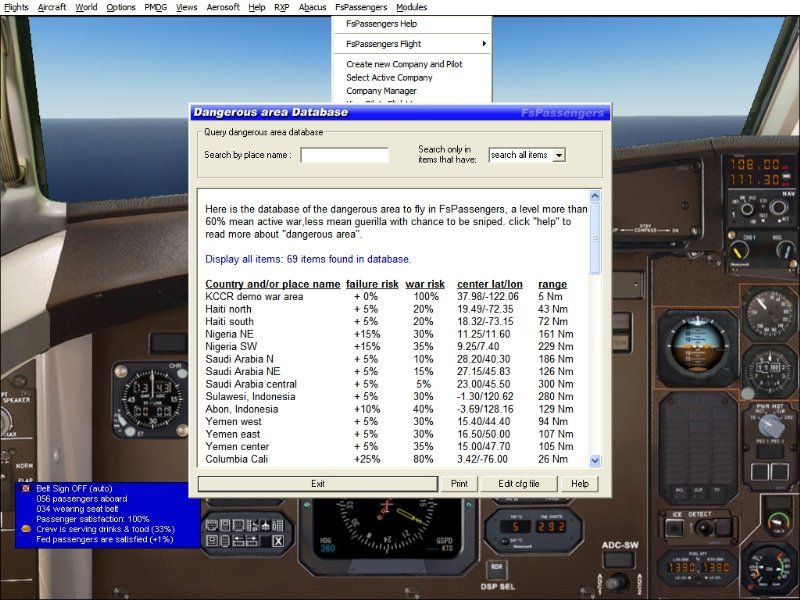This screenshot has height=600, width=800.
Task: Click the ICE DETECT round knob
Action: click(704, 528)
